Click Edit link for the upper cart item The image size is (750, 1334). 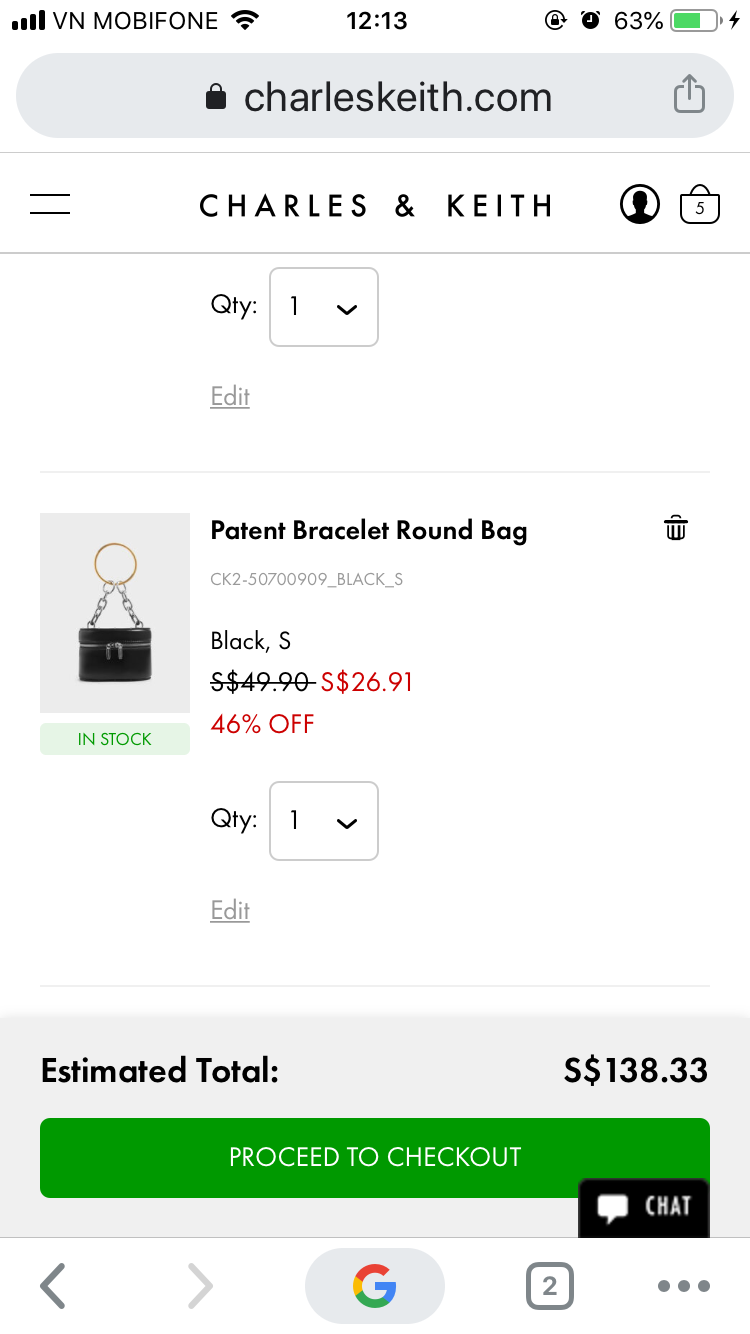(x=230, y=396)
